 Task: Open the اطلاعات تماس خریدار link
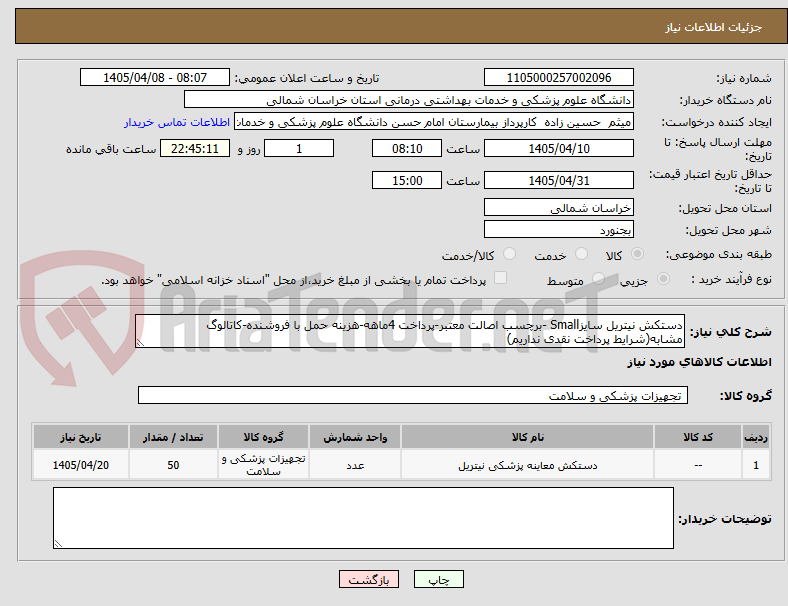(x=177, y=122)
